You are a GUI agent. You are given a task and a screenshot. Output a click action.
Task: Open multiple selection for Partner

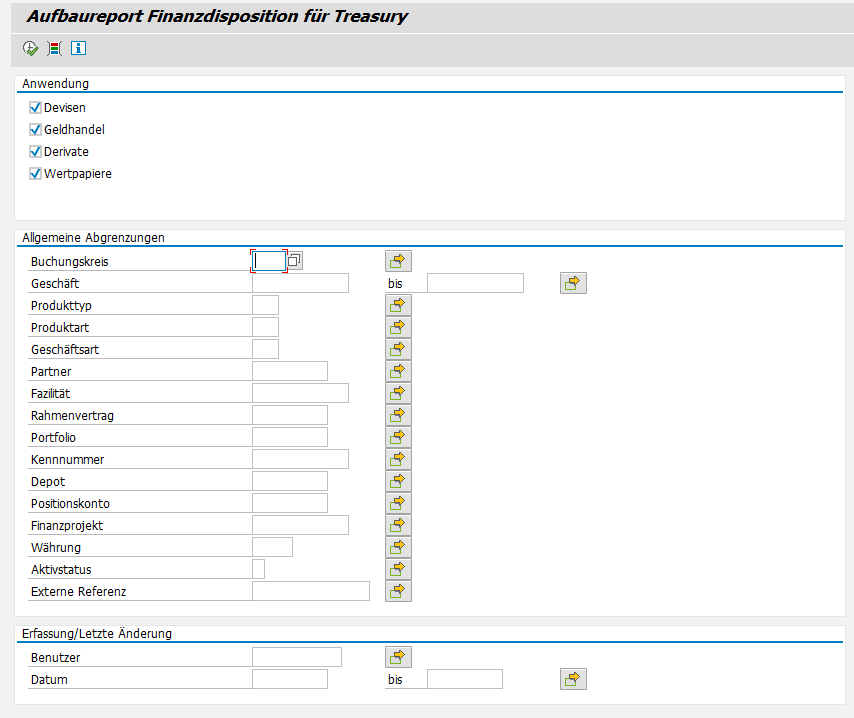click(x=398, y=371)
